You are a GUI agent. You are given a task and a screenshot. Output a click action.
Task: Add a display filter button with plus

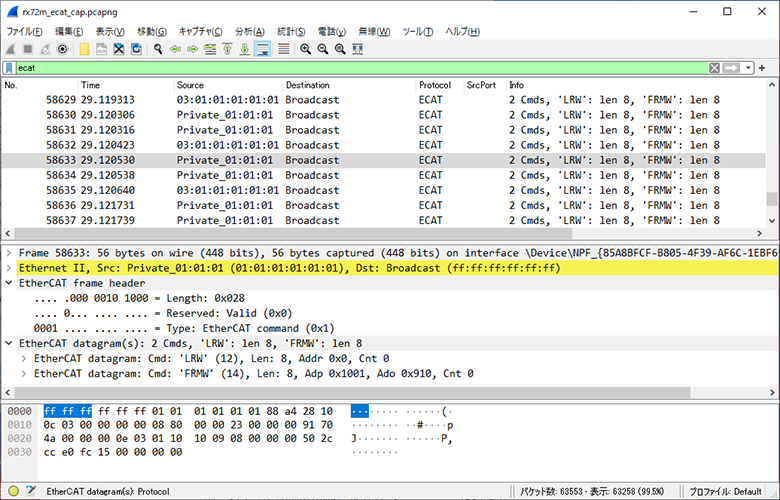click(x=762, y=68)
